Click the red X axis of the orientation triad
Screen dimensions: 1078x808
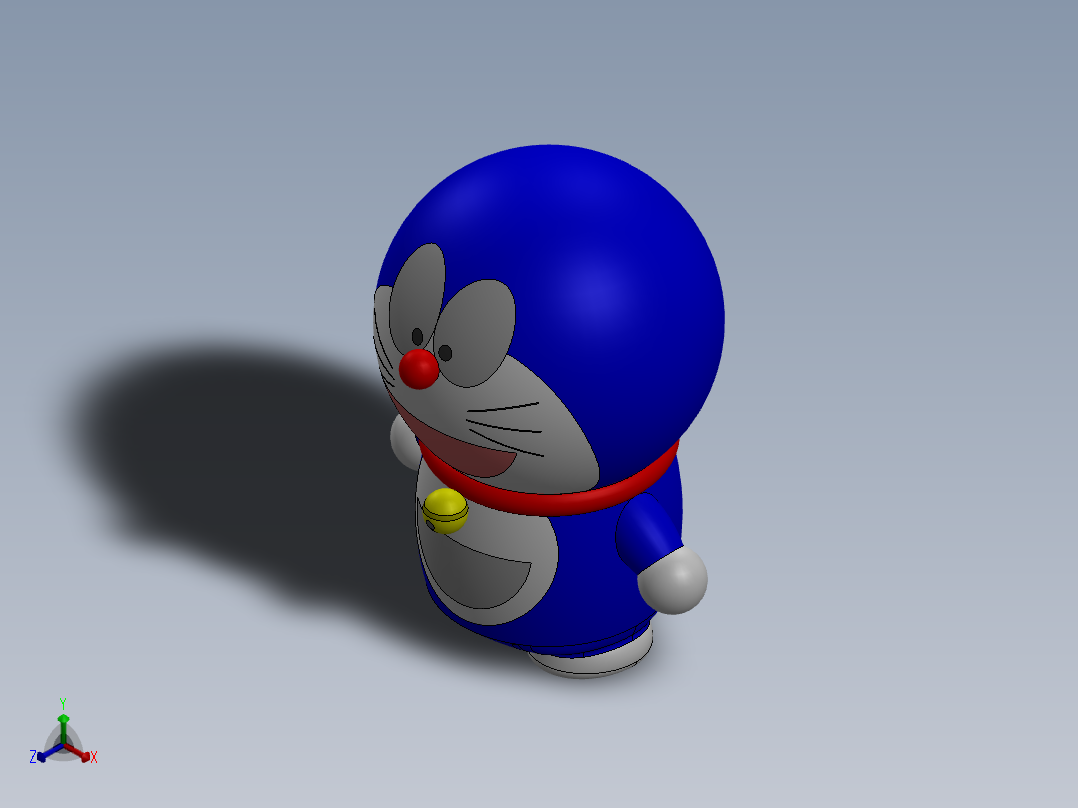(x=78, y=752)
